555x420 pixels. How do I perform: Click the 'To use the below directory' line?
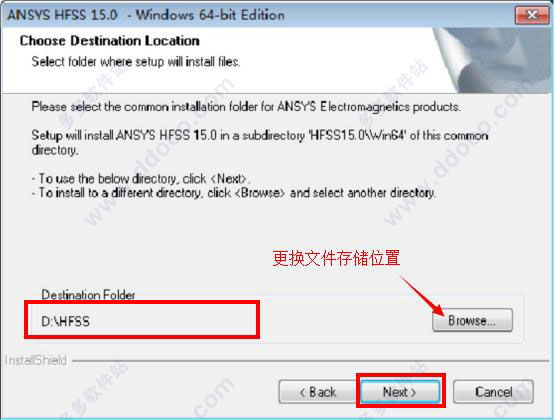[x=142, y=178]
